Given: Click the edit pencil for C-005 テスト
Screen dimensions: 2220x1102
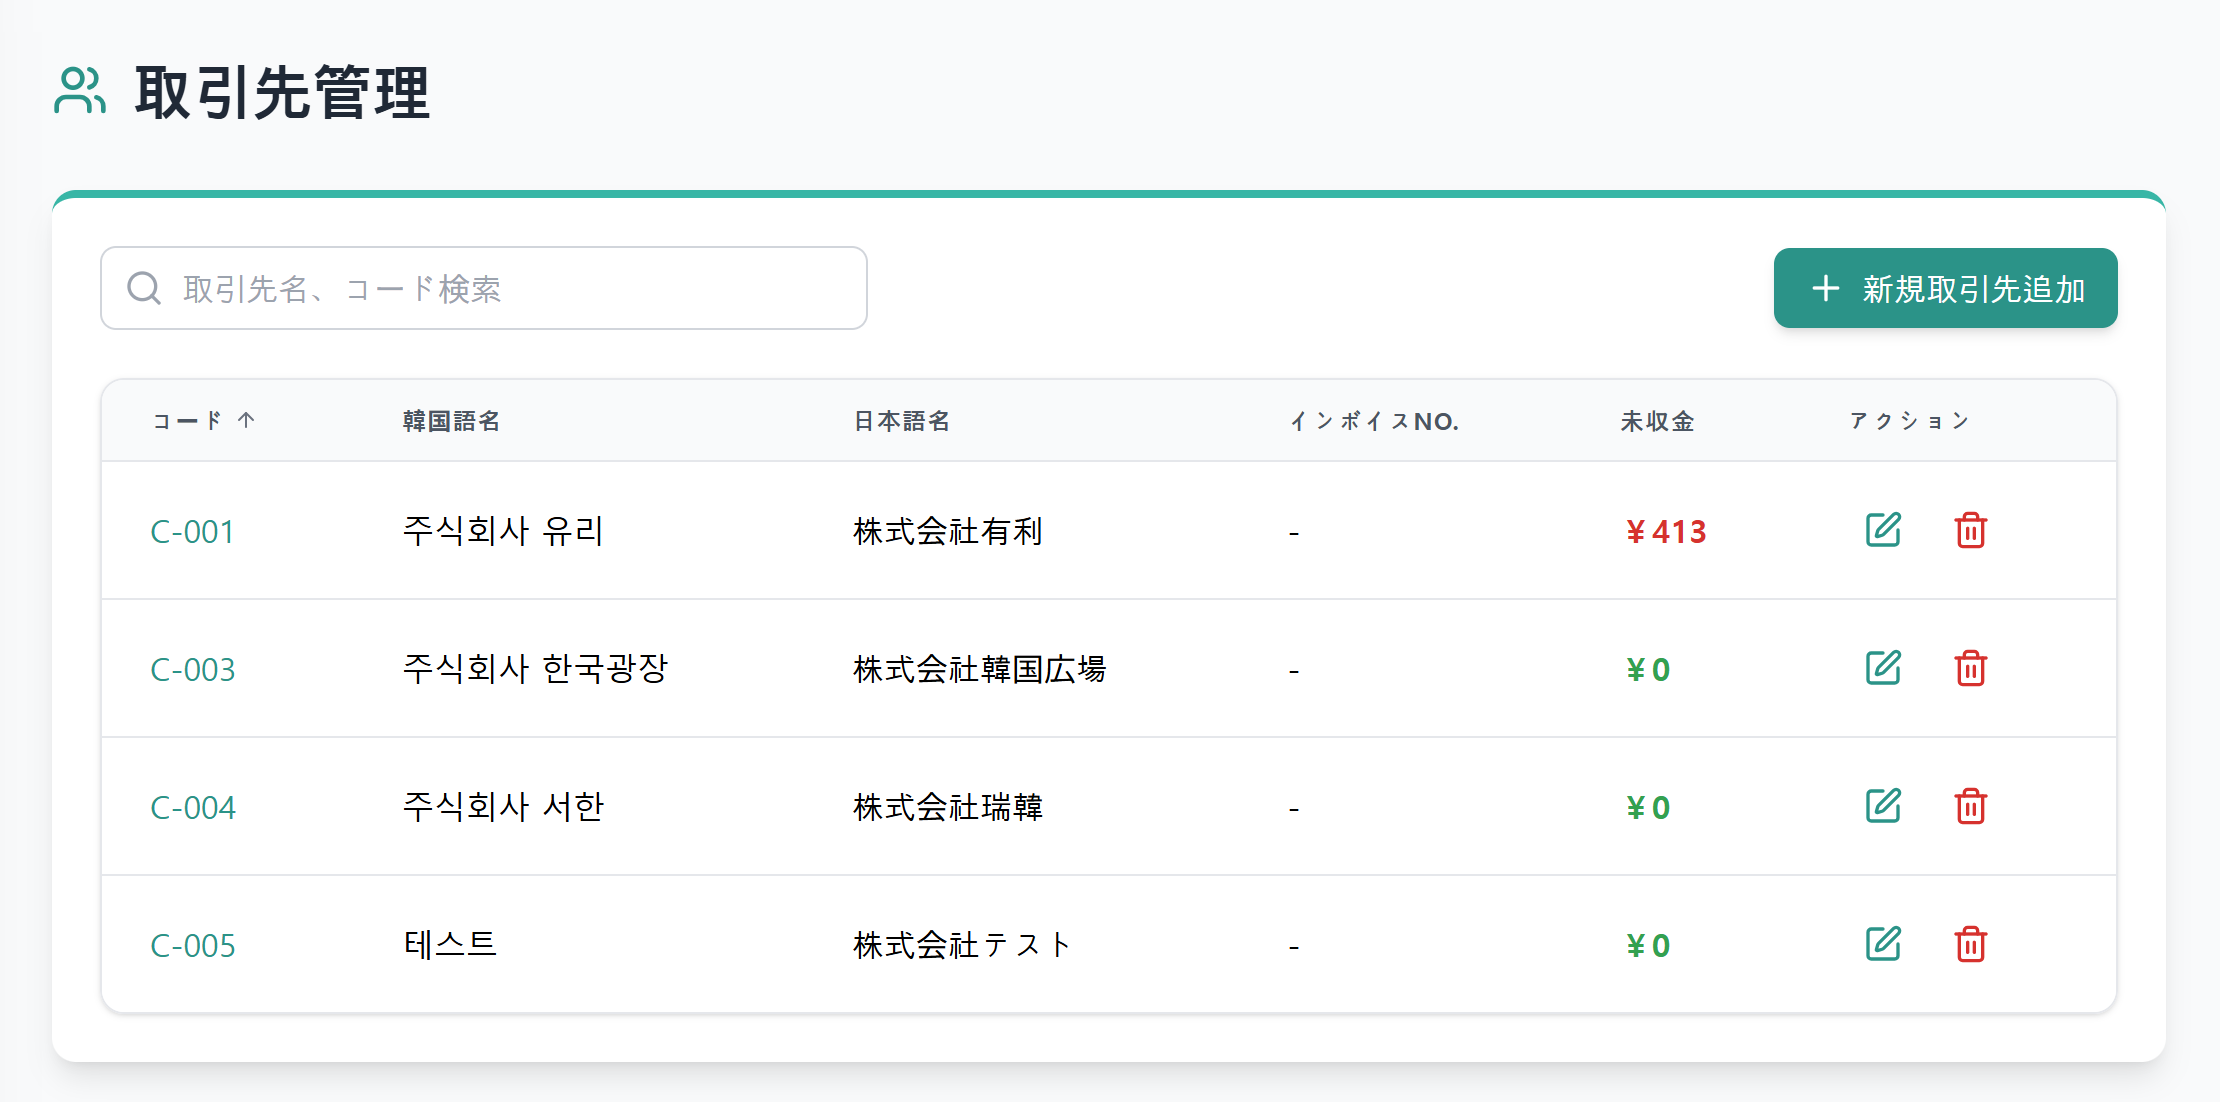Looking at the screenshot, I should (x=1883, y=944).
